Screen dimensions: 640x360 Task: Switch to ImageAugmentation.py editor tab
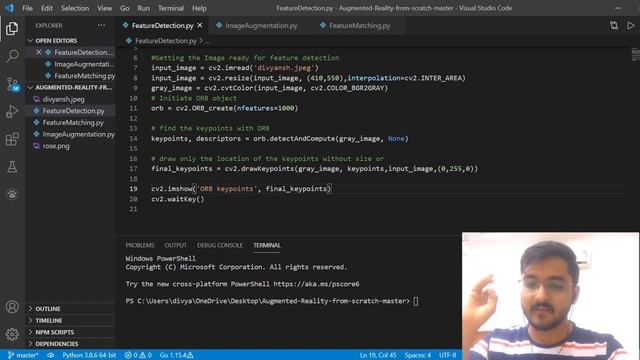coord(261,25)
